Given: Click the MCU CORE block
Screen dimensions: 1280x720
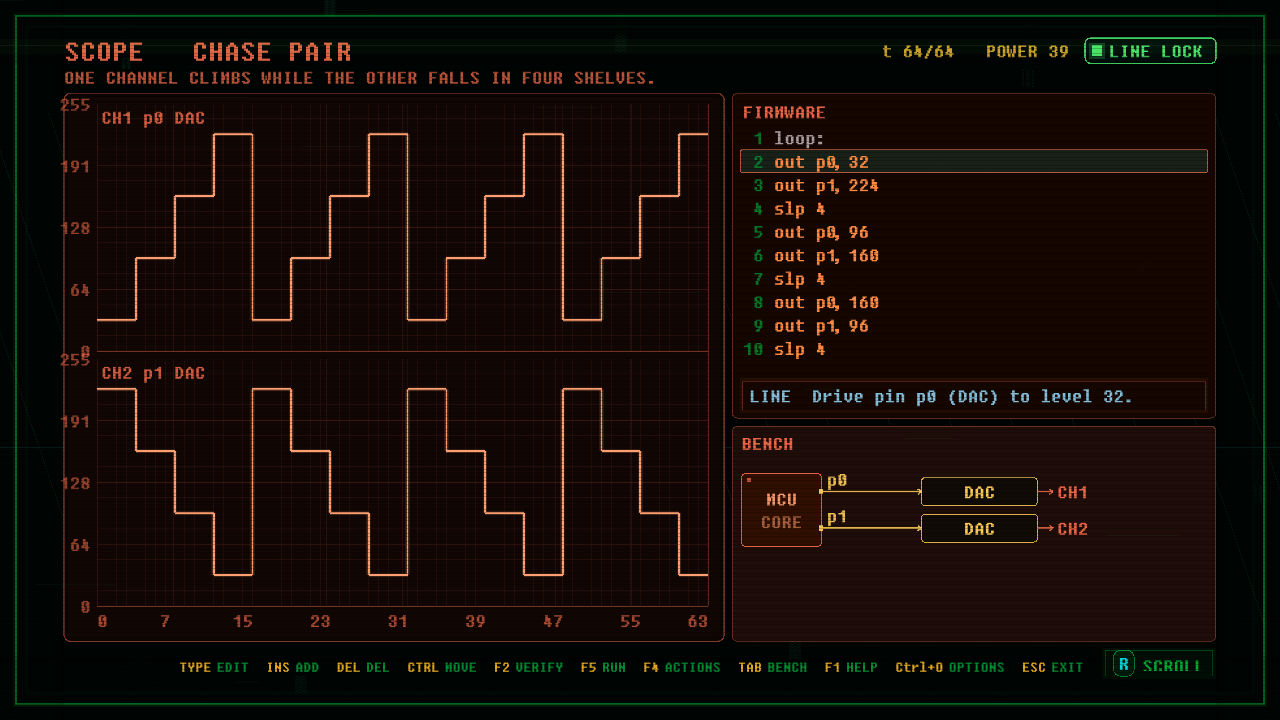Looking at the screenshot, I should [x=781, y=510].
